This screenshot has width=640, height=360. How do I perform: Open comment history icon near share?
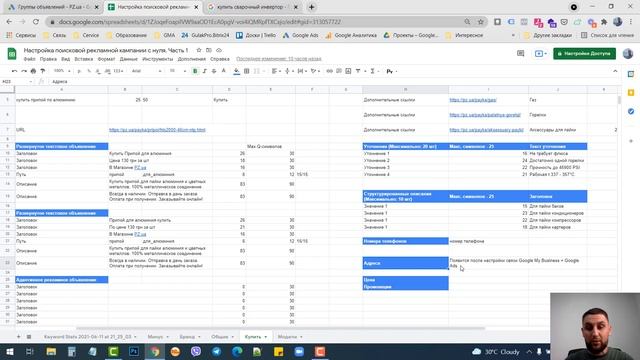tap(520, 53)
